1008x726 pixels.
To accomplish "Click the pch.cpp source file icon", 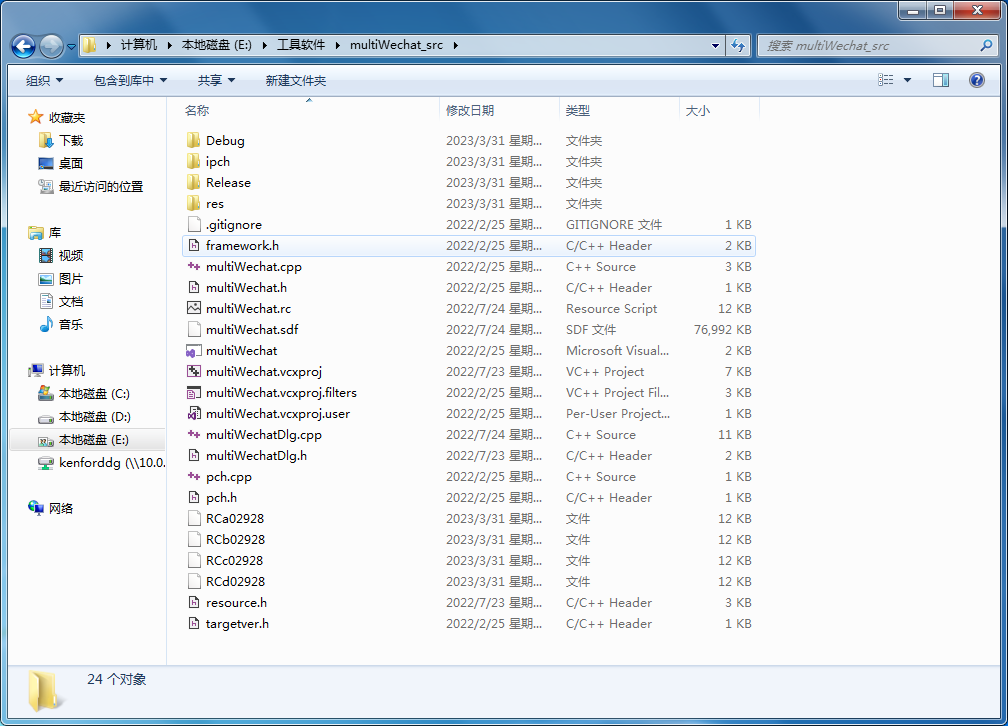I will pos(194,476).
